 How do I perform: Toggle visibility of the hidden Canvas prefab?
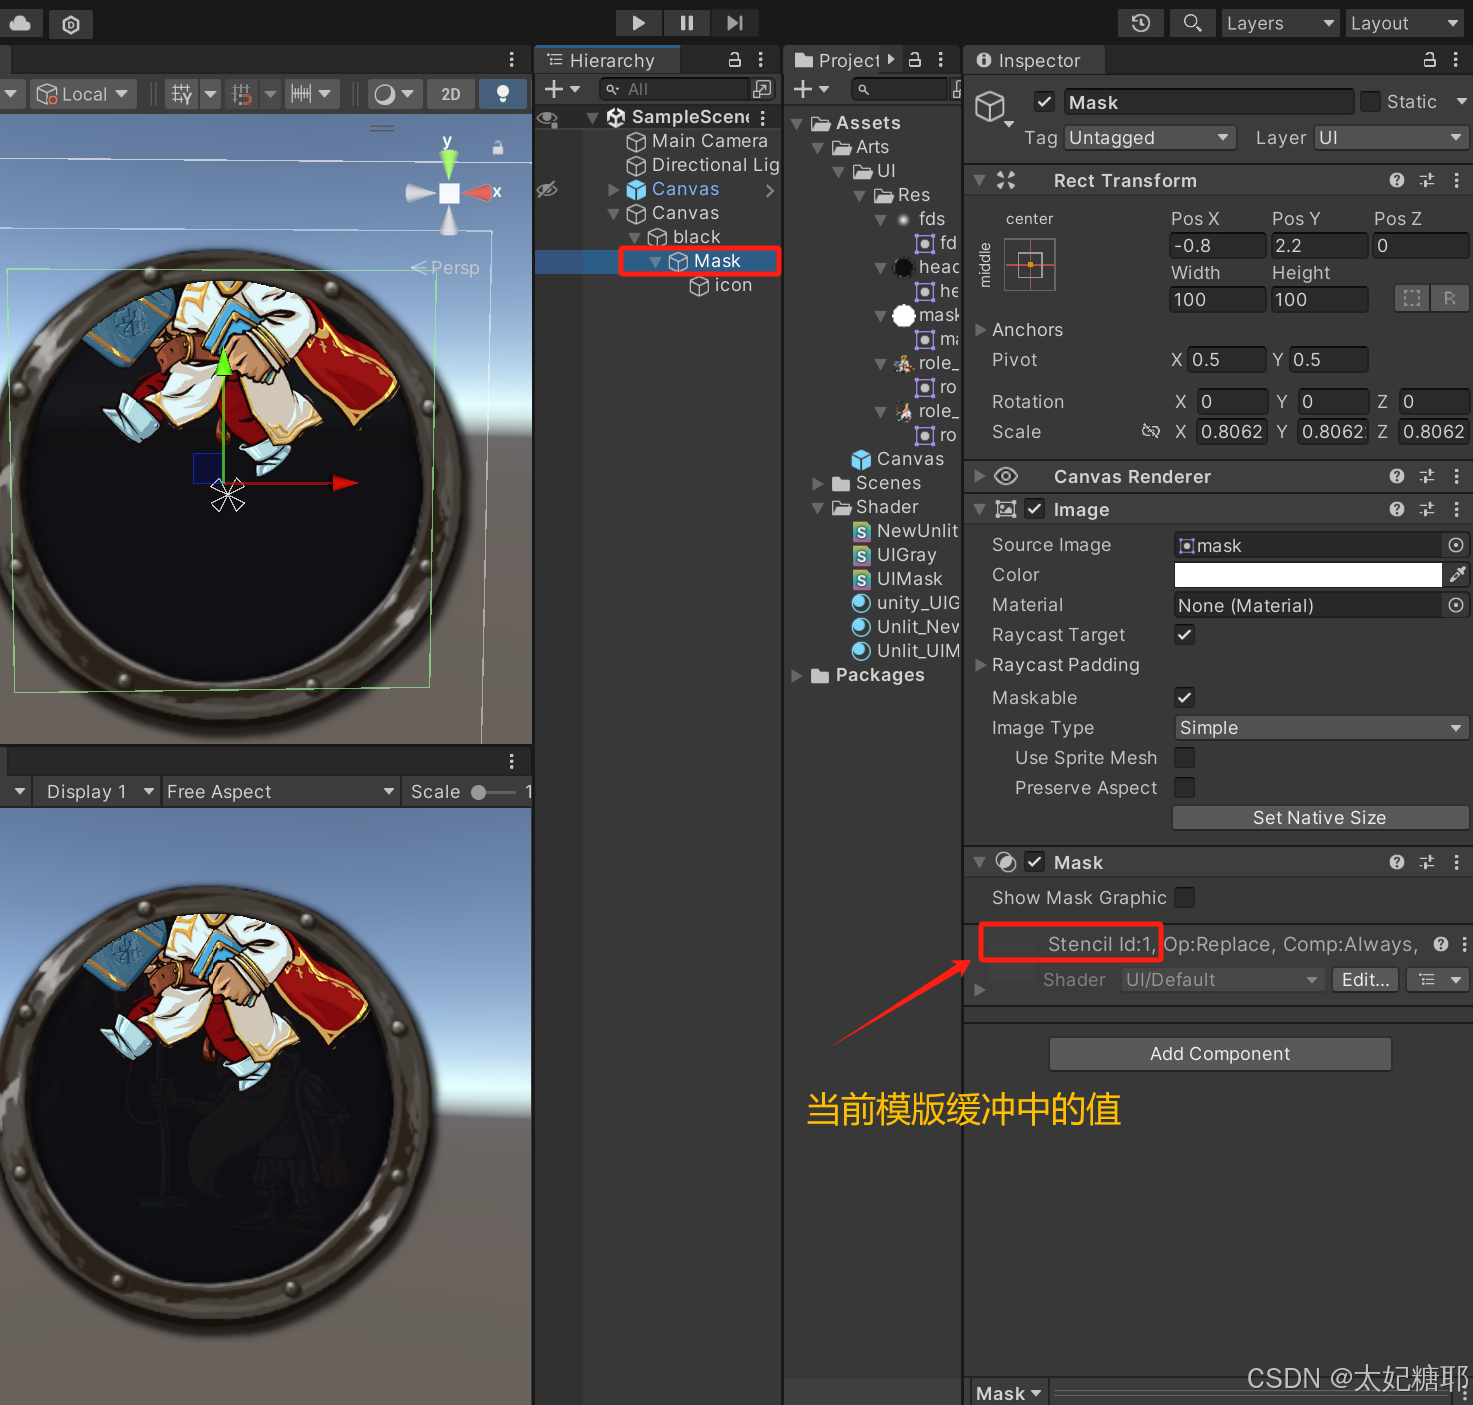pos(547,189)
